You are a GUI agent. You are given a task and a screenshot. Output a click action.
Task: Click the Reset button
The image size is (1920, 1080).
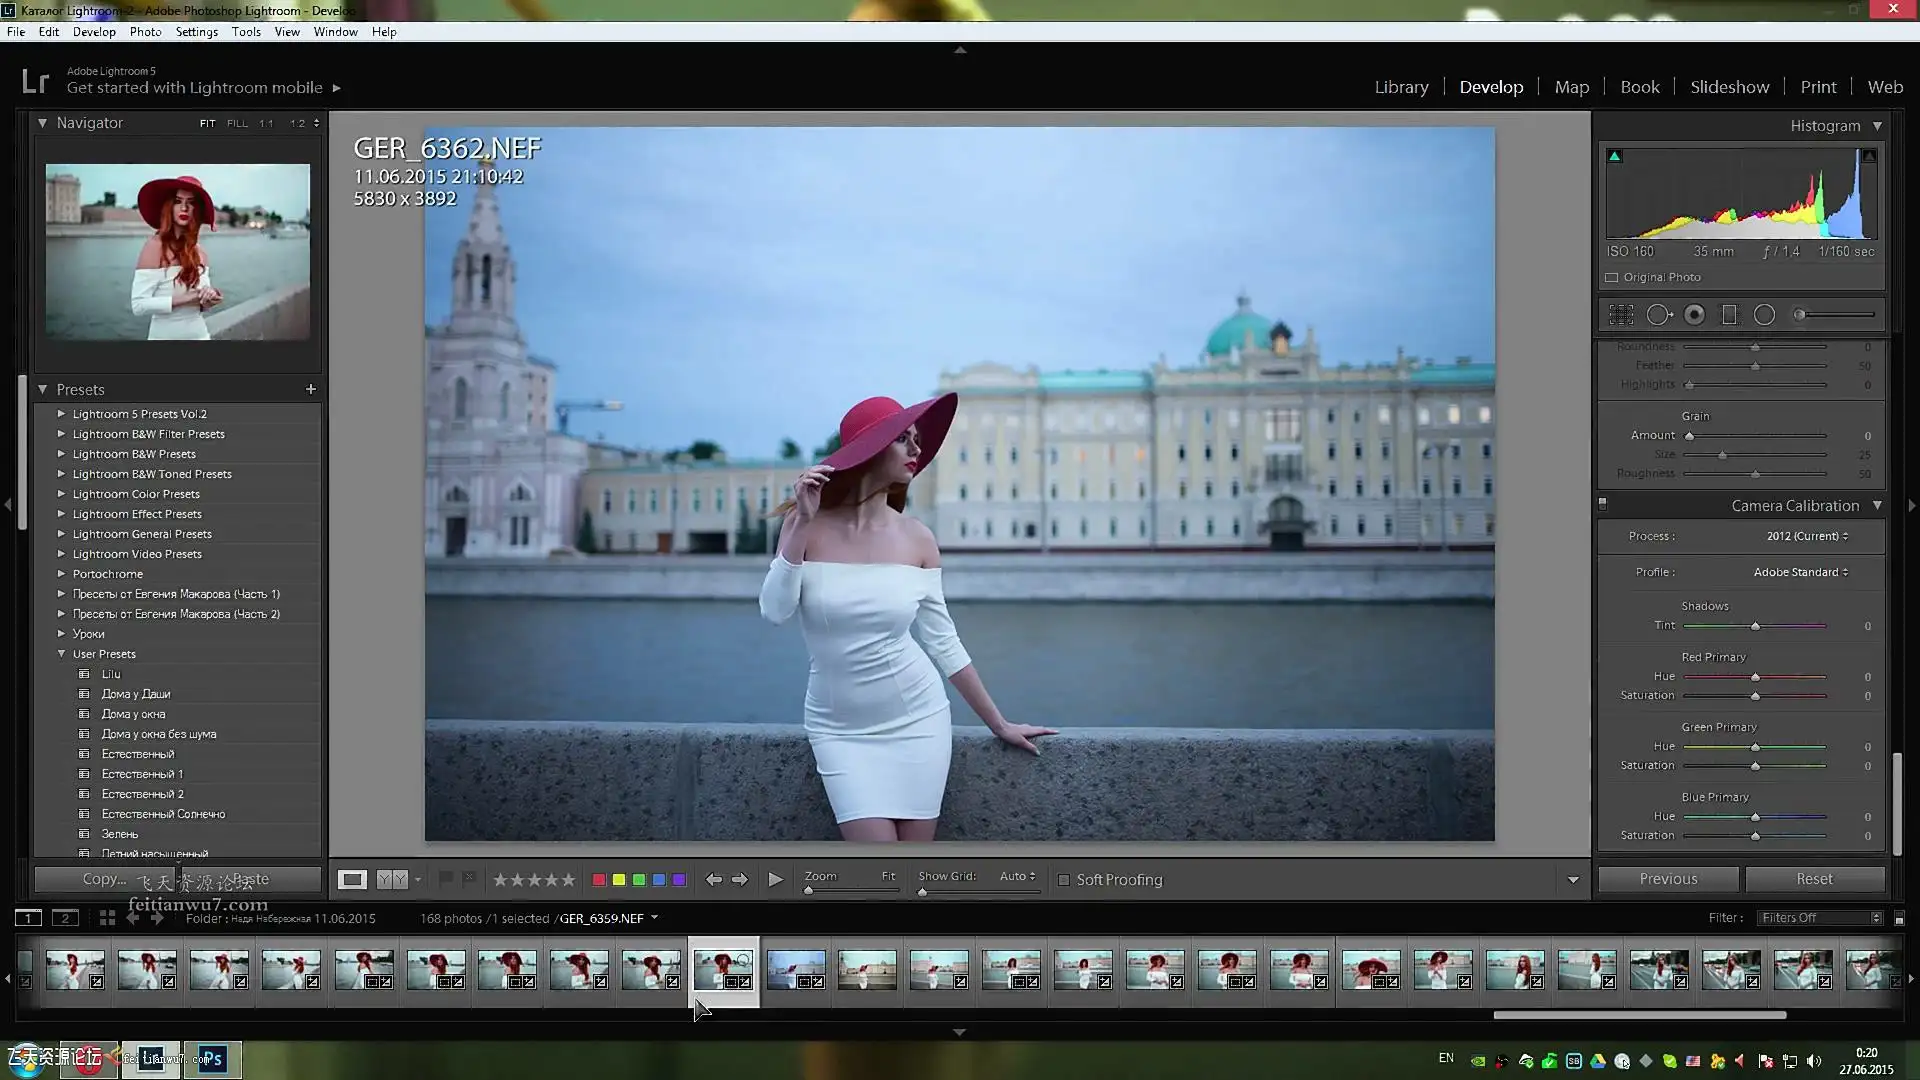[1814, 879]
